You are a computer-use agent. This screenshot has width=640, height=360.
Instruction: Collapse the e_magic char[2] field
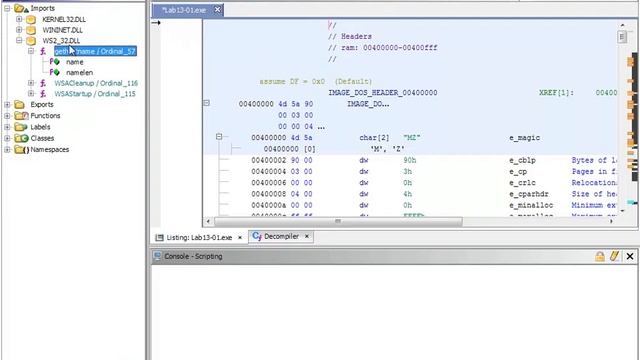click(219, 137)
